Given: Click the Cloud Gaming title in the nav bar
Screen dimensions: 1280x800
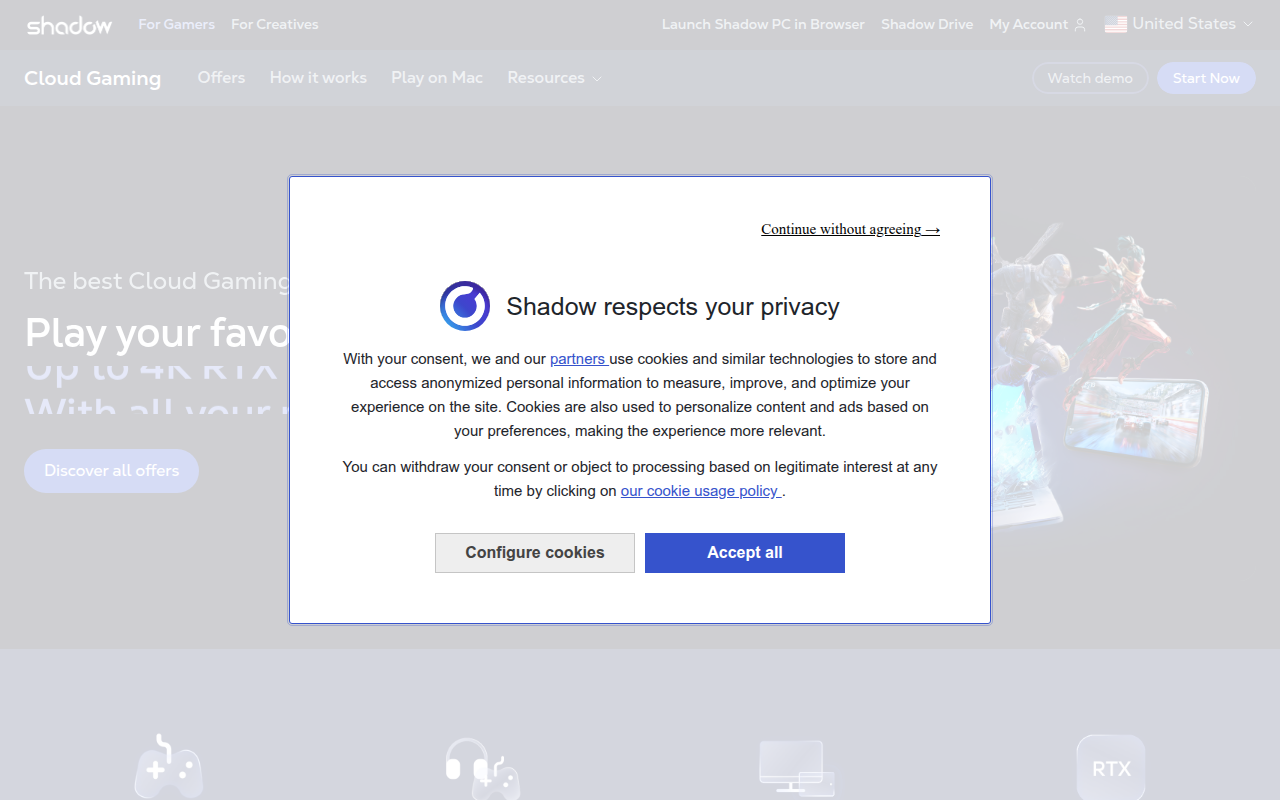Looking at the screenshot, I should (92, 78).
